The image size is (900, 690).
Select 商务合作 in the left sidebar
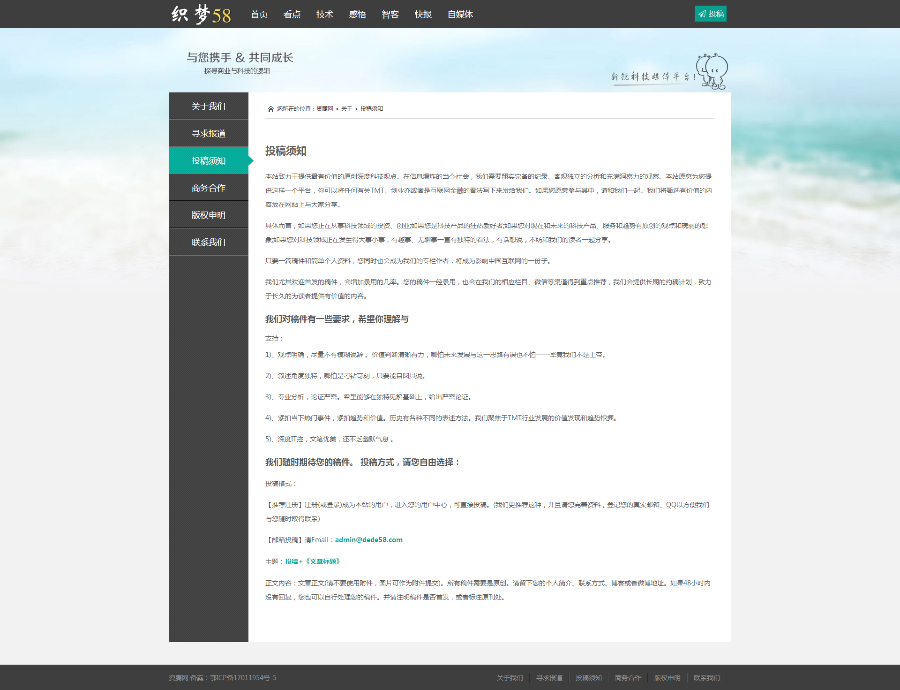(x=208, y=188)
